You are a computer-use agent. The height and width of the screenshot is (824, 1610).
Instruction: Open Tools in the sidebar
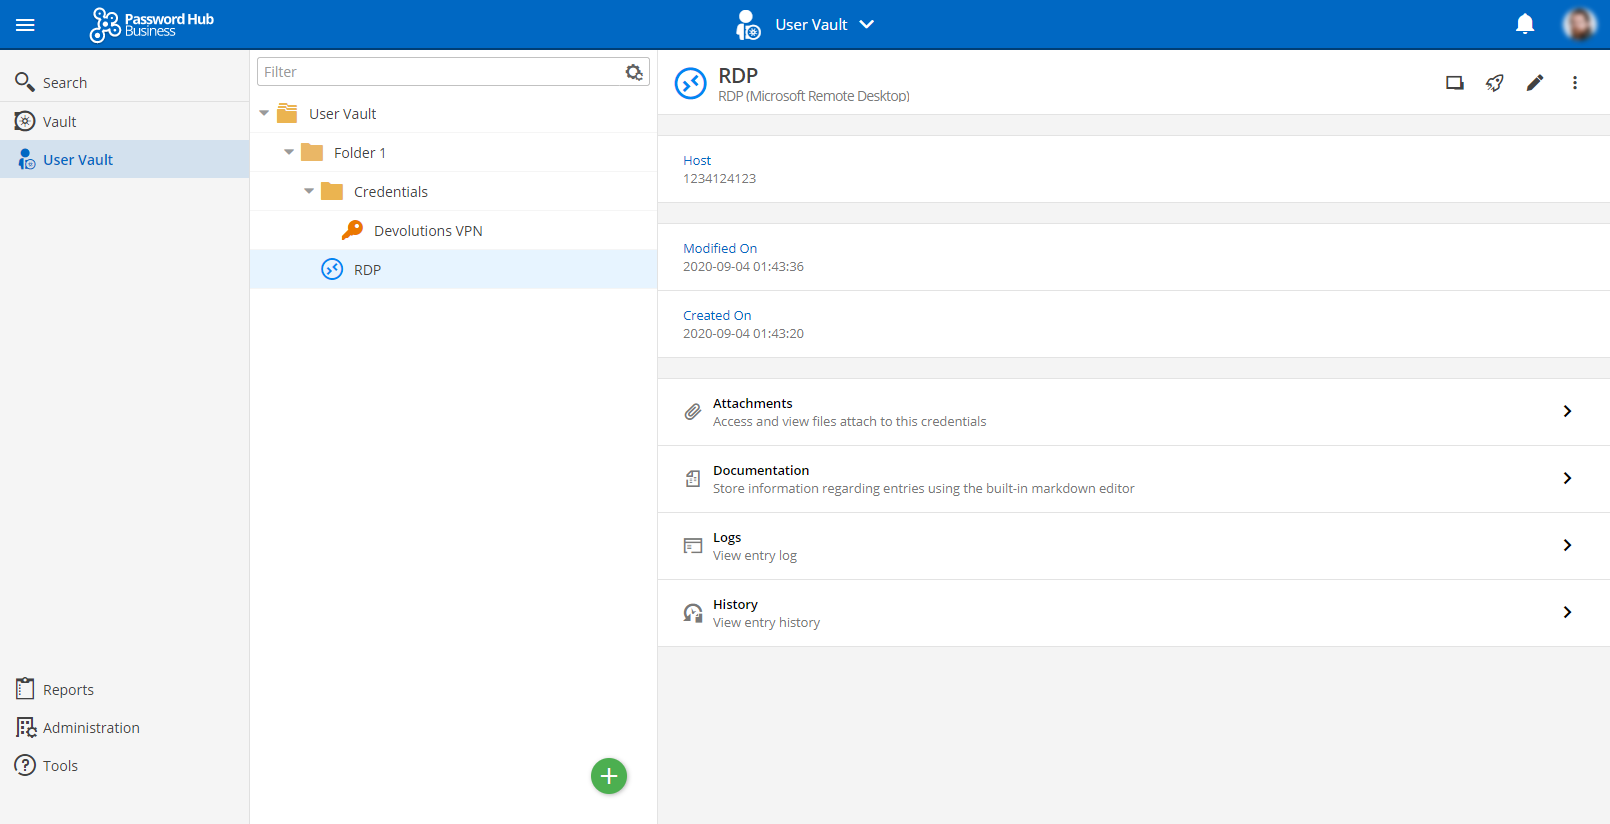124,765
